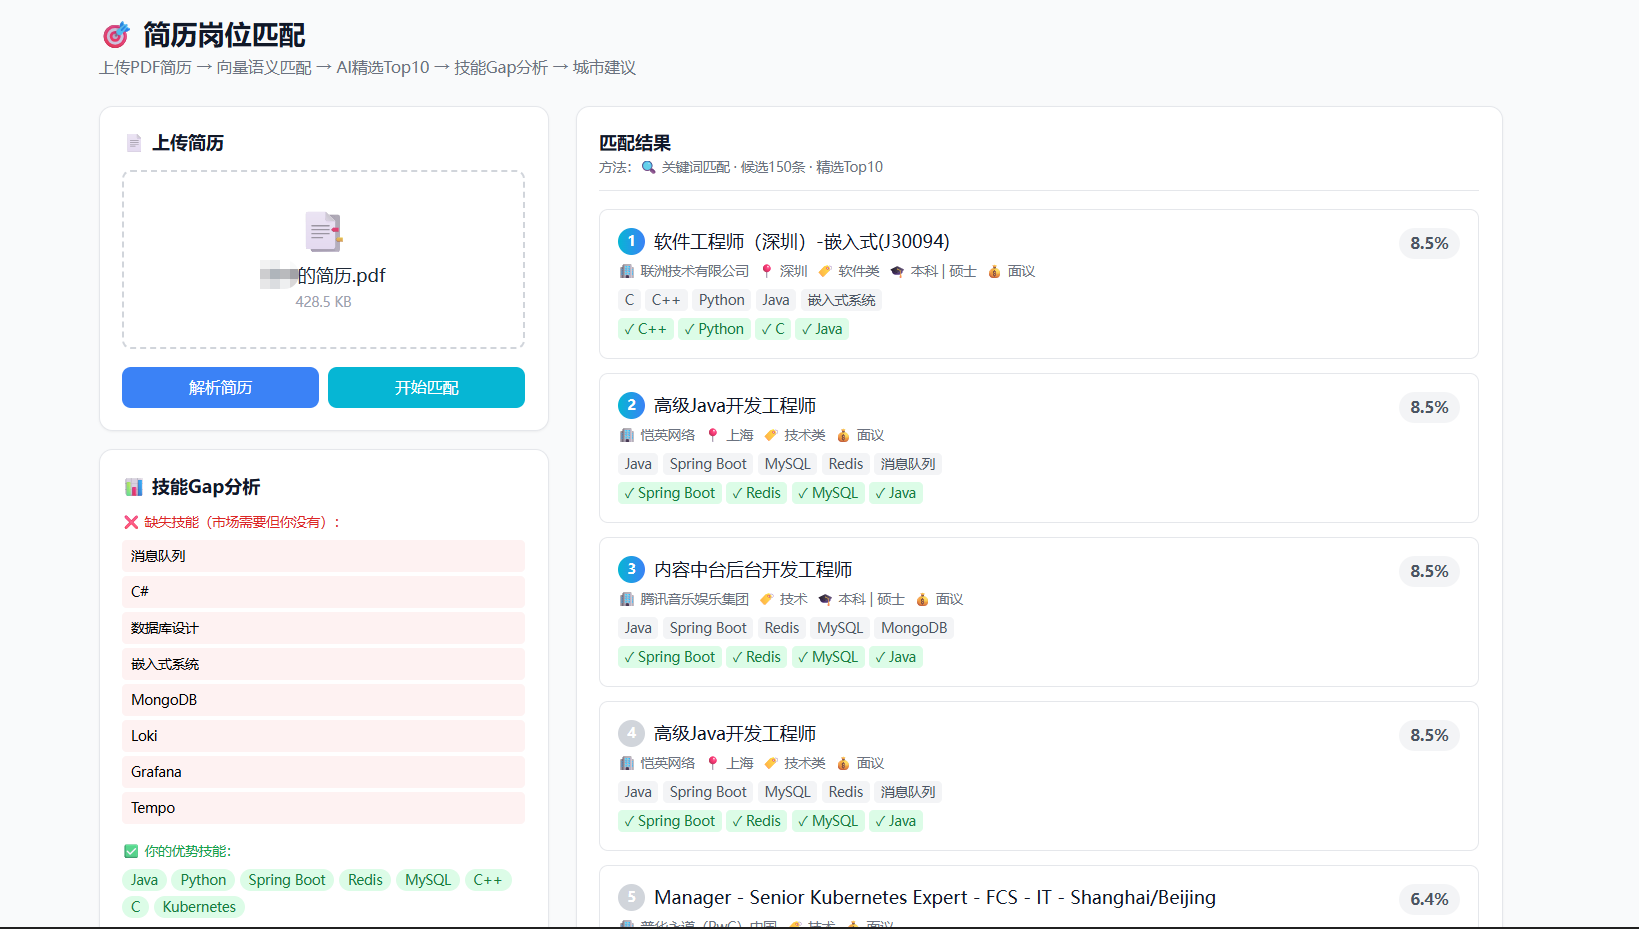The height and width of the screenshot is (929, 1639).
Task: Click the PDF document icon in upload area
Action: coord(323,232)
